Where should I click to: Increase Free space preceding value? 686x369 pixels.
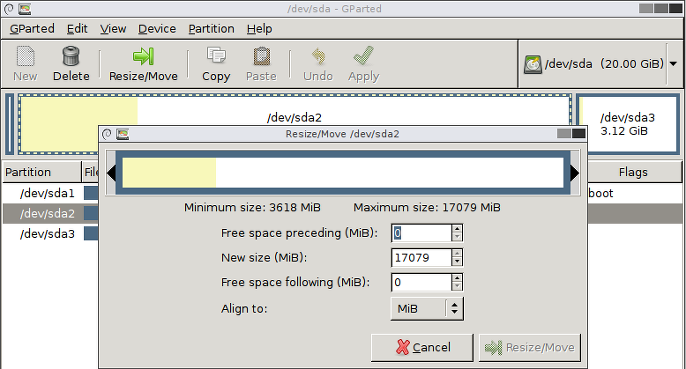[457, 228]
